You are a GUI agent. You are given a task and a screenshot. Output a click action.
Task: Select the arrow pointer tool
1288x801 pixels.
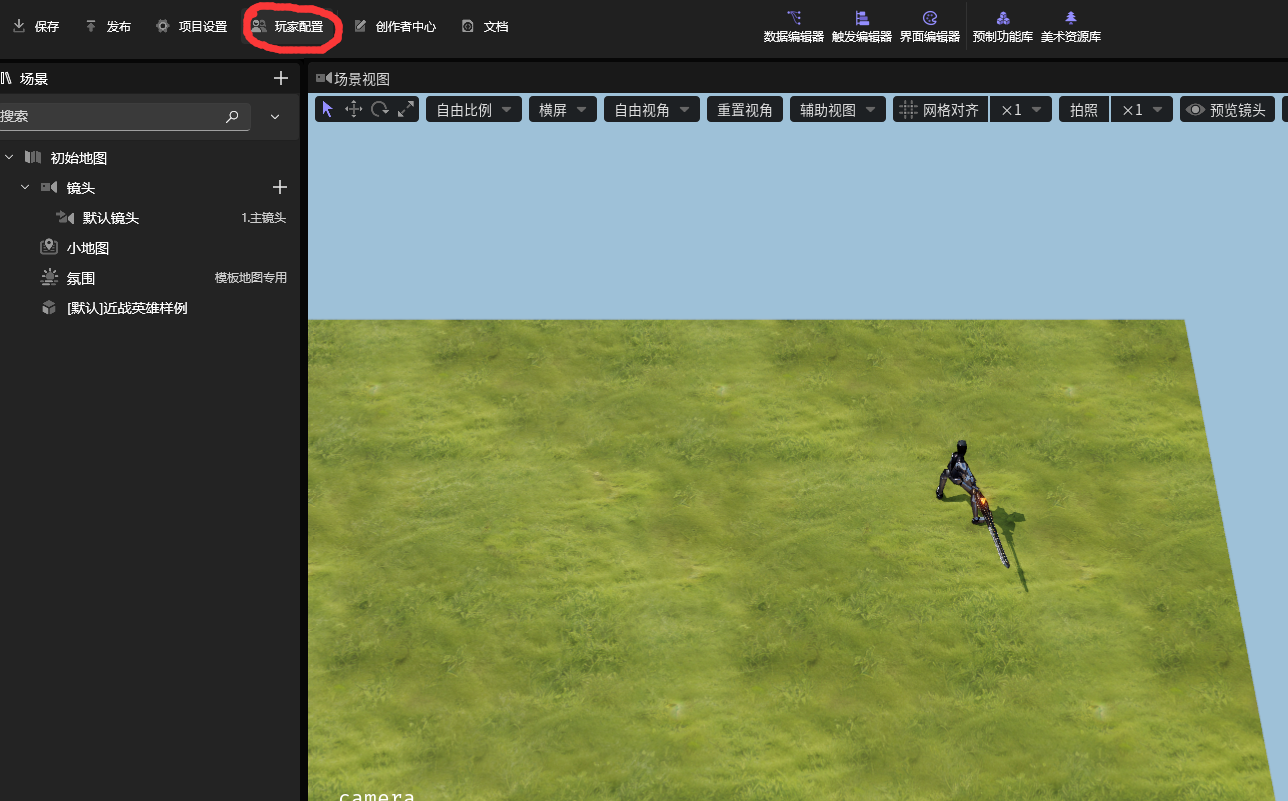[328, 110]
